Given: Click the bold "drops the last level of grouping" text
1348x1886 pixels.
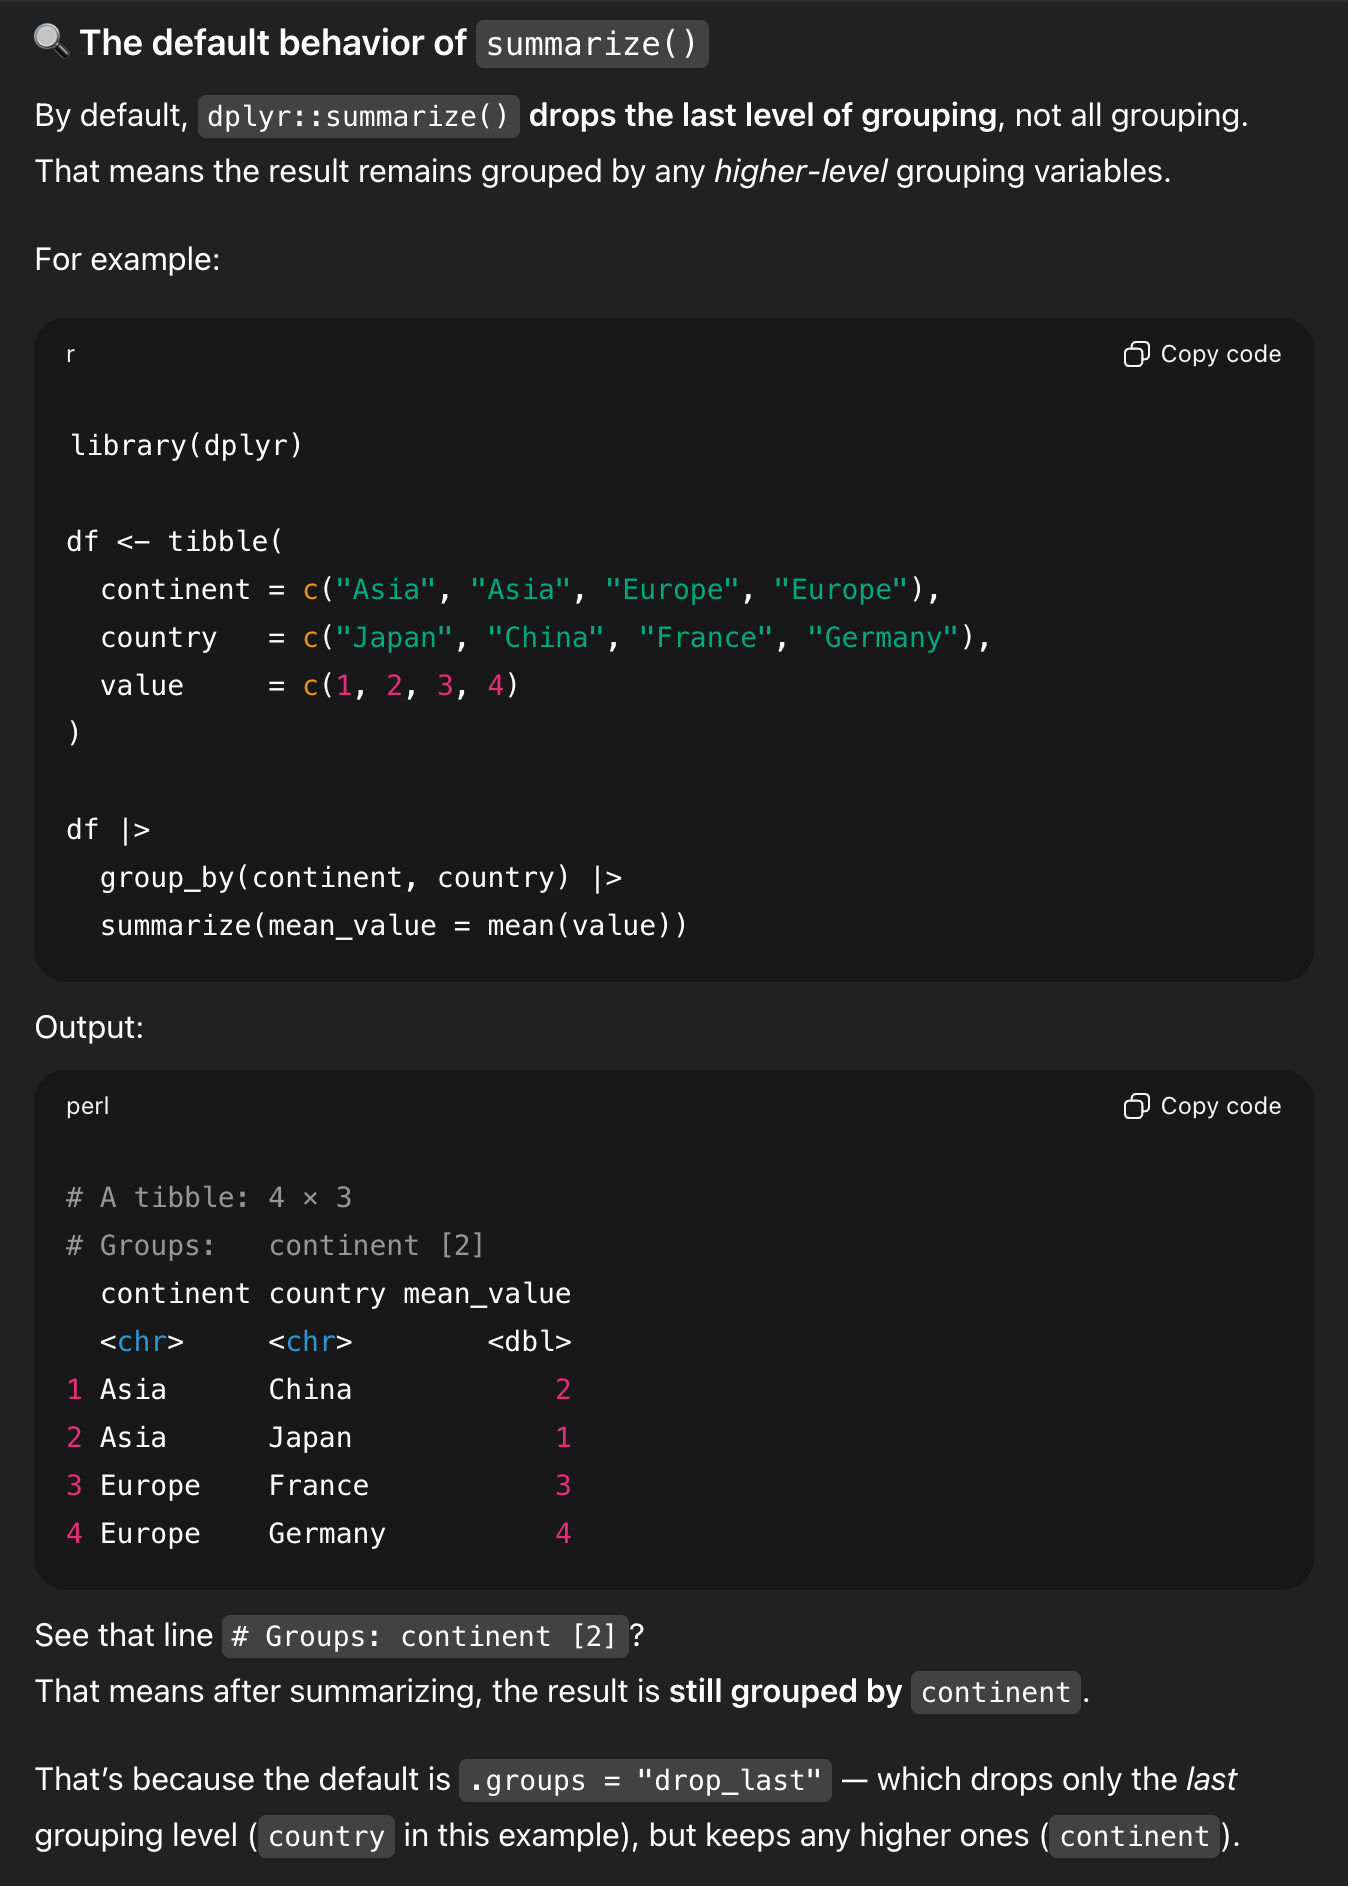Looking at the screenshot, I should pyautogui.click(x=762, y=116).
